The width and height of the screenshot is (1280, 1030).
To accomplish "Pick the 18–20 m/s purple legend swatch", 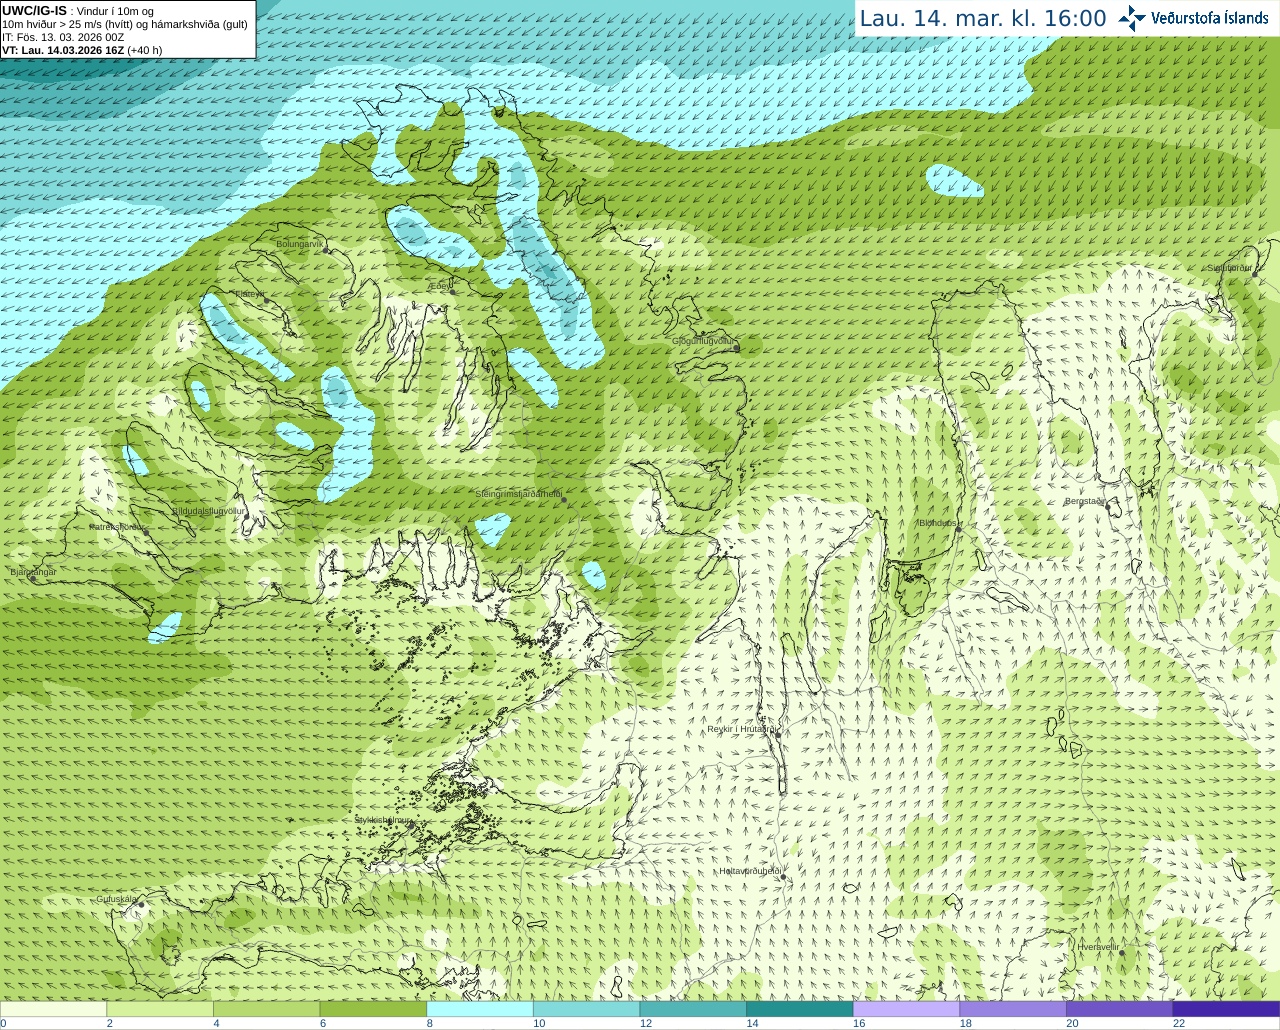I will pos(1013,1009).
